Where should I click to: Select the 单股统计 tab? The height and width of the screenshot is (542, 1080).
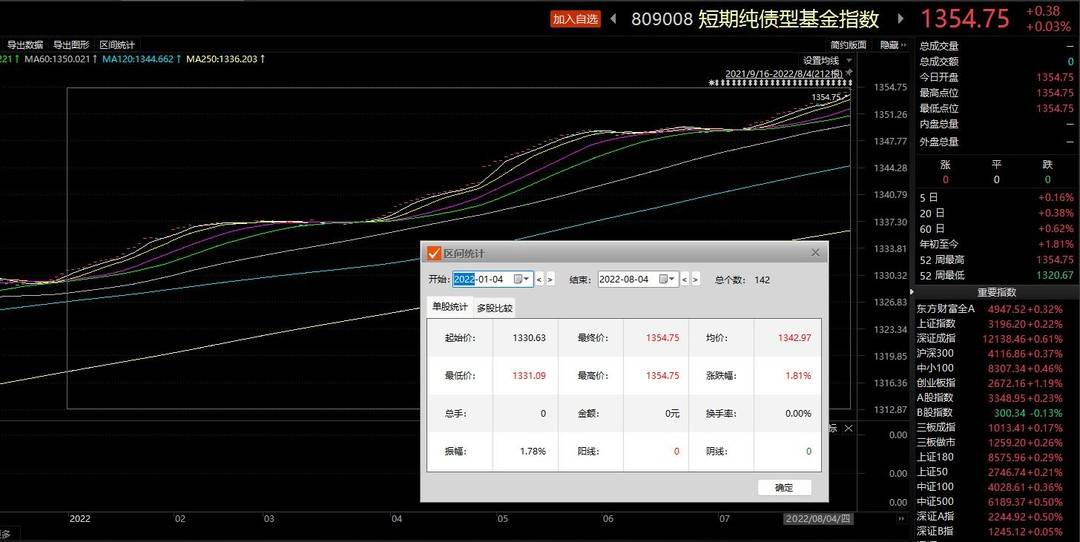[449, 307]
